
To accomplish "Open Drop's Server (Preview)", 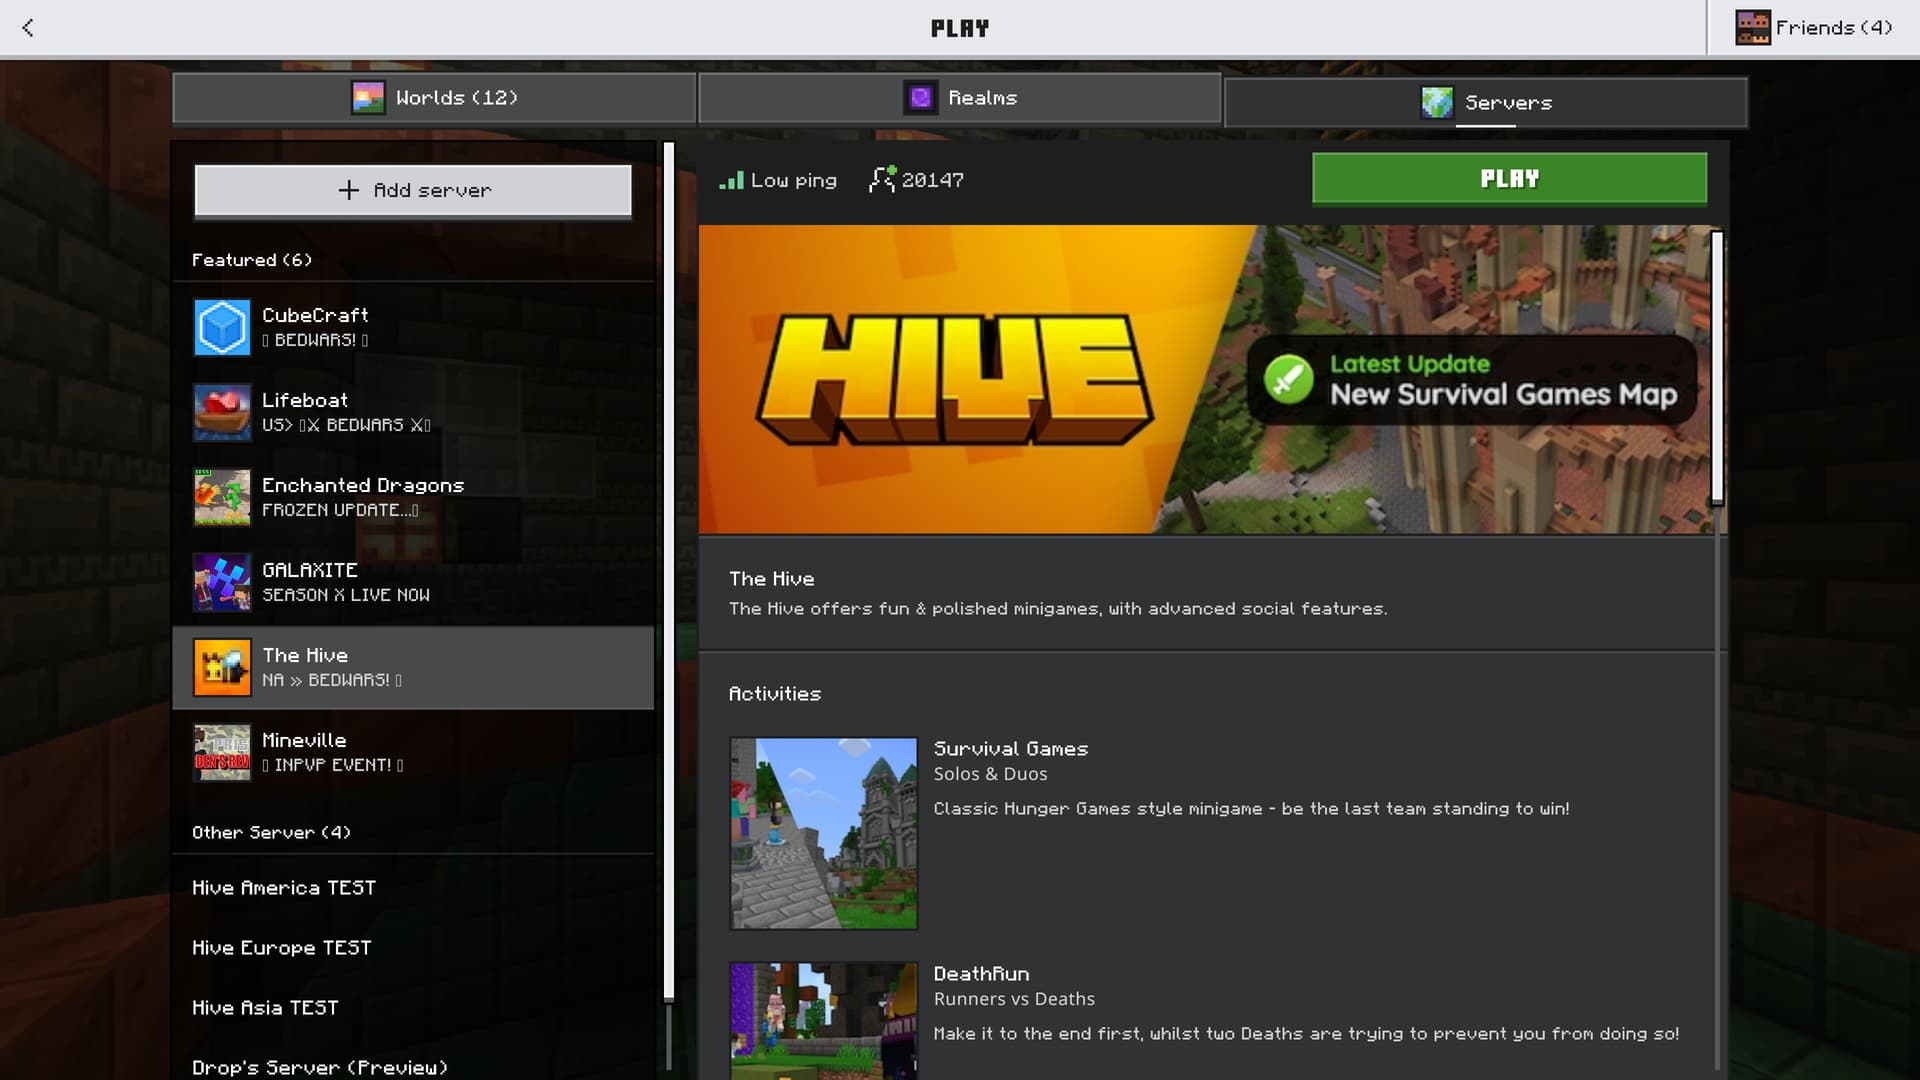I will pyautogui.click(x=413, y=1062).
